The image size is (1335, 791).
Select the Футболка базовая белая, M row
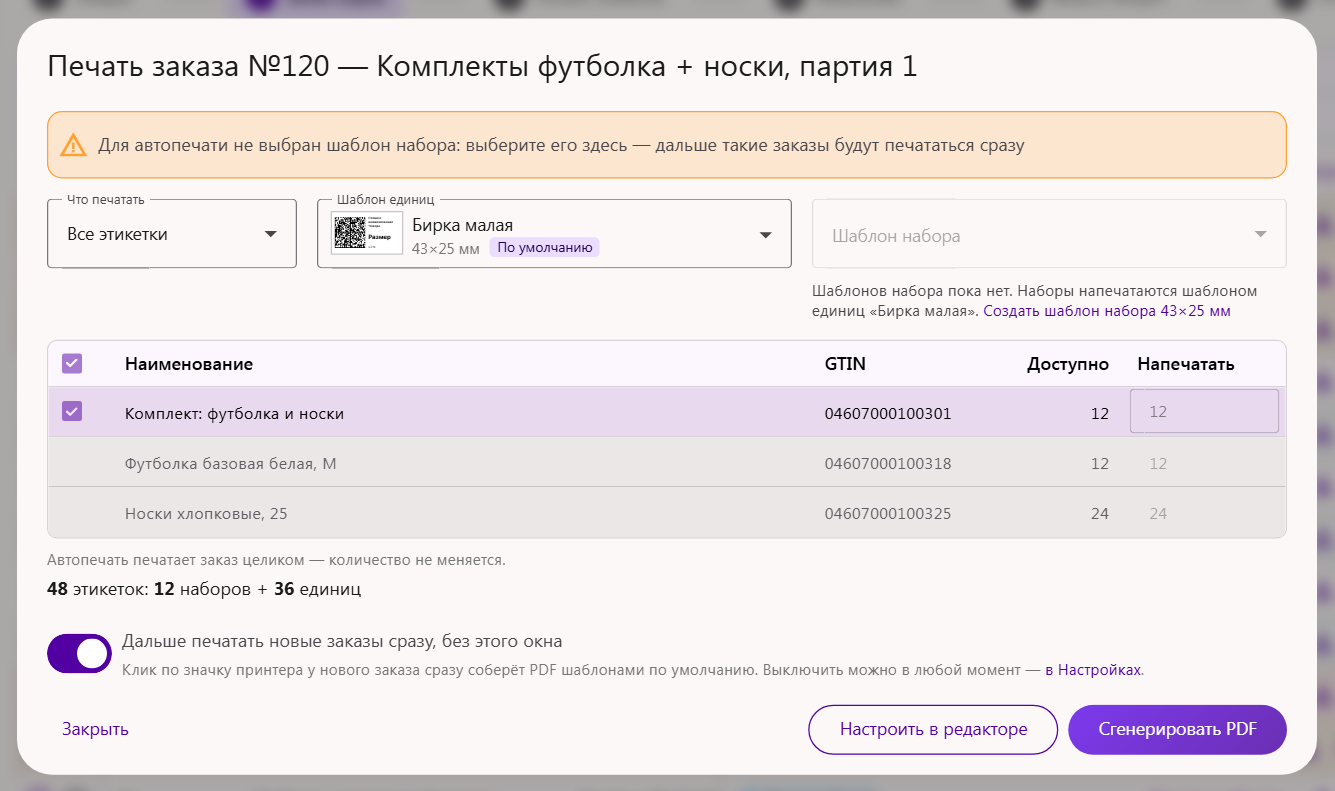click(x=667, y=463)
